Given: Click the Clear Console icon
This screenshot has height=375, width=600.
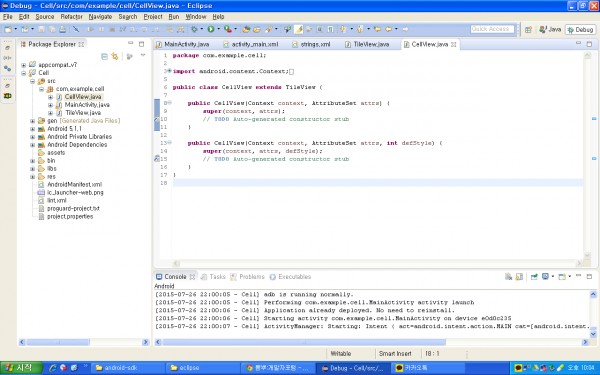Looking at the screenshot, I should tap(509, 277).
